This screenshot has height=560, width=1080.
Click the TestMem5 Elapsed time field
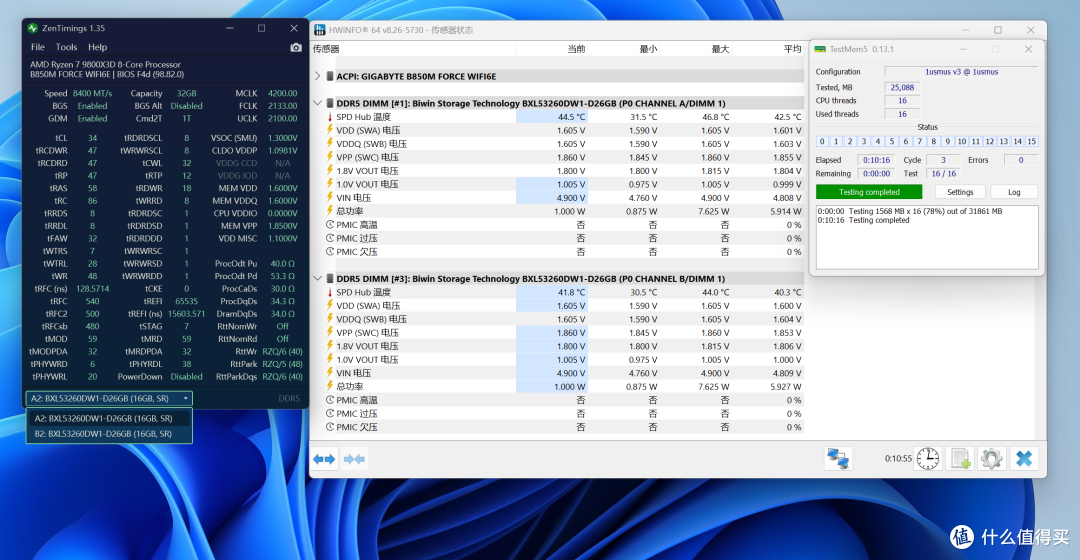(876, 160)
